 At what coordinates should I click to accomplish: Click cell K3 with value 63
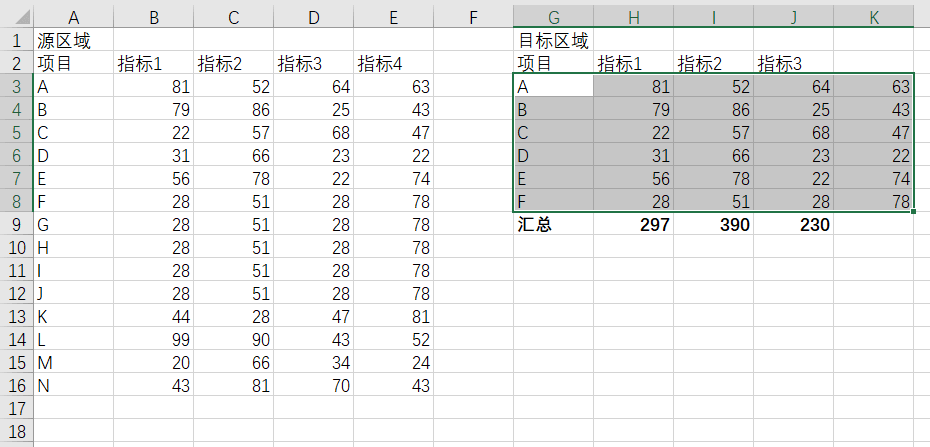[x=874, y=87]
